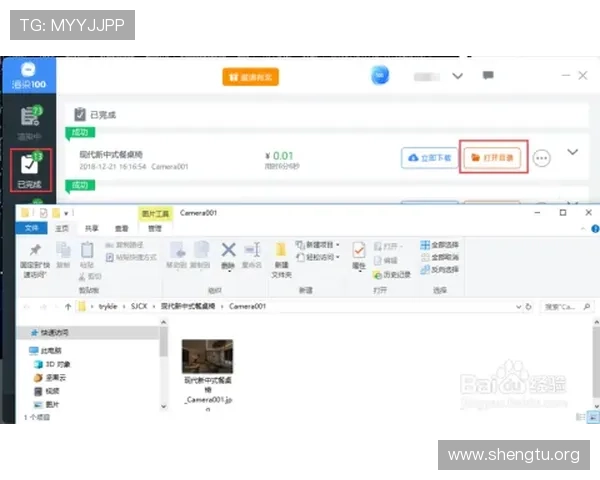Expand the account dropdown chevron beside the avatar

point(458,76)
